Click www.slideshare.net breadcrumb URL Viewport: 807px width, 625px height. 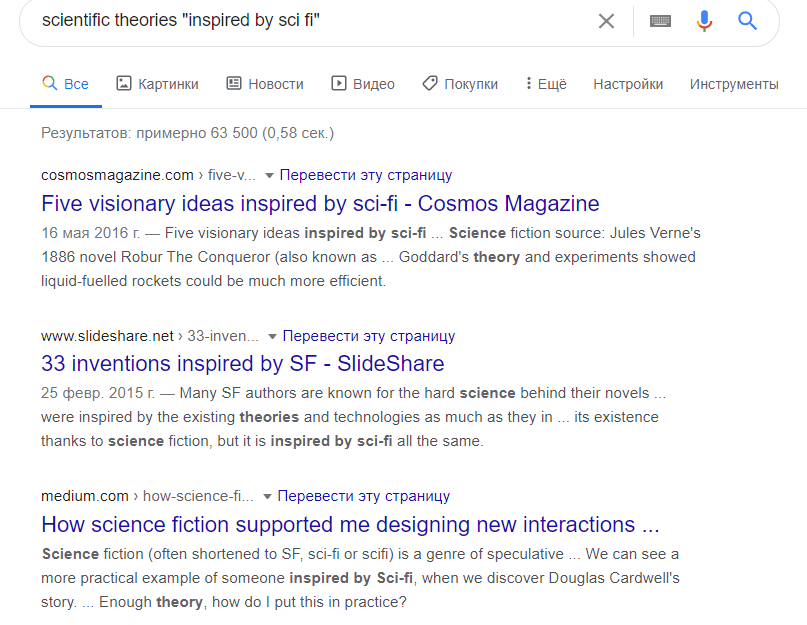(x=150, y=336)
